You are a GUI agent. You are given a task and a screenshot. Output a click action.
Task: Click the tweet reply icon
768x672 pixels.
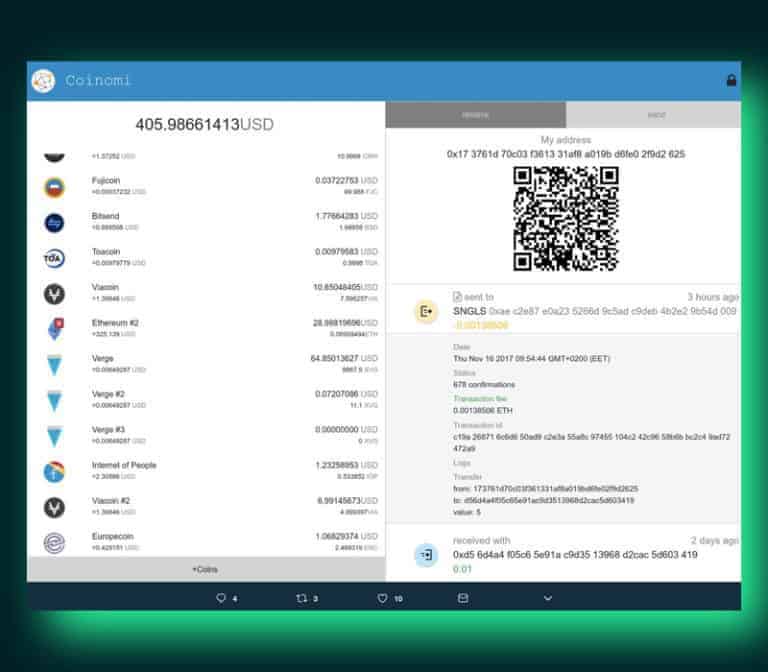pyautogui.click(x=221, y=598)
